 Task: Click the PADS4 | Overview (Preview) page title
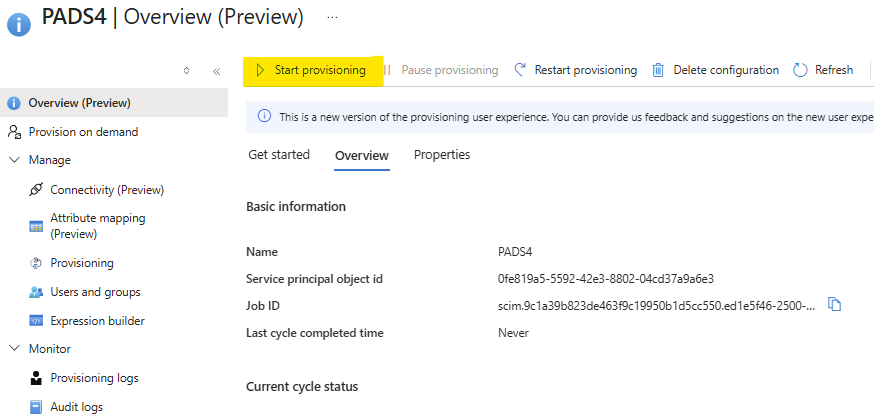tap(172, 18)
